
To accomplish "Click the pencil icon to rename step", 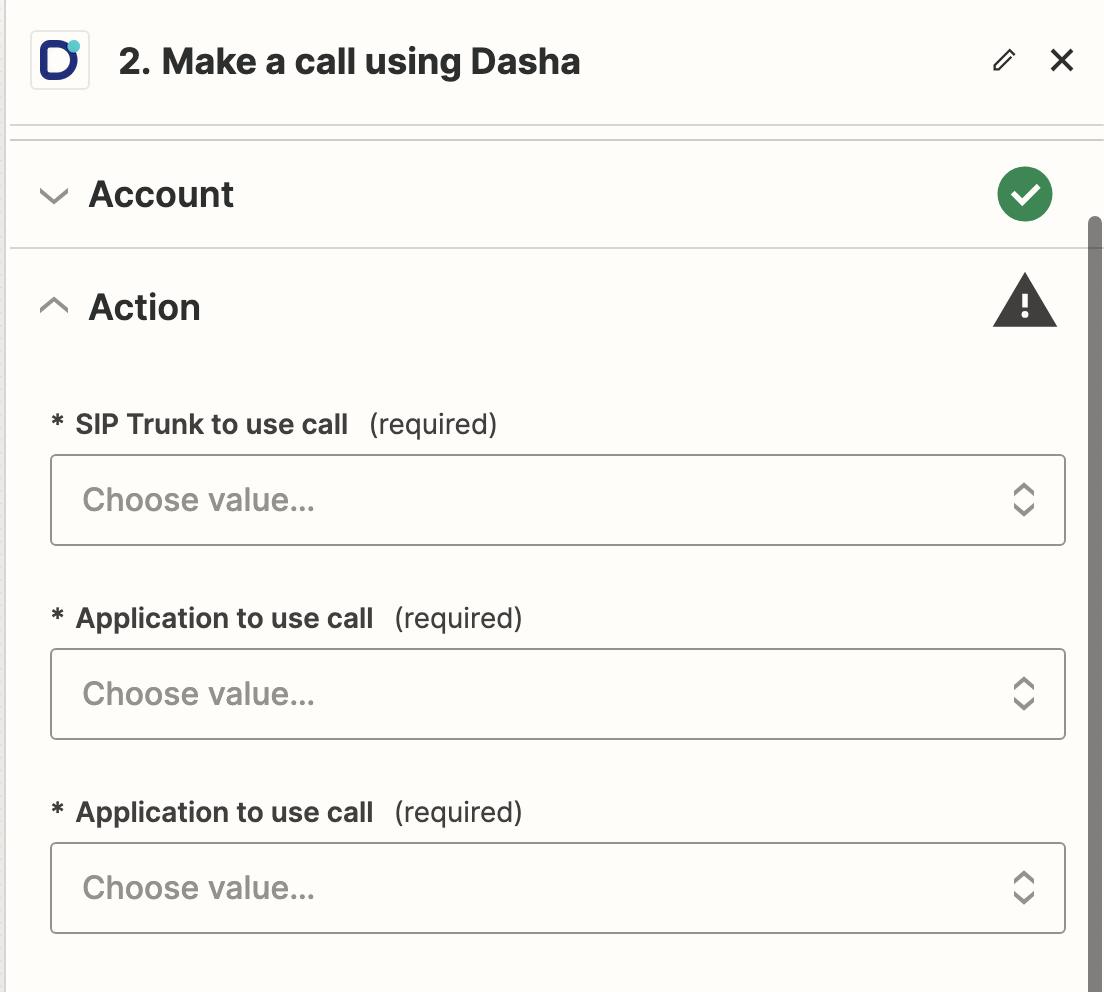I will coord(1003,61).
